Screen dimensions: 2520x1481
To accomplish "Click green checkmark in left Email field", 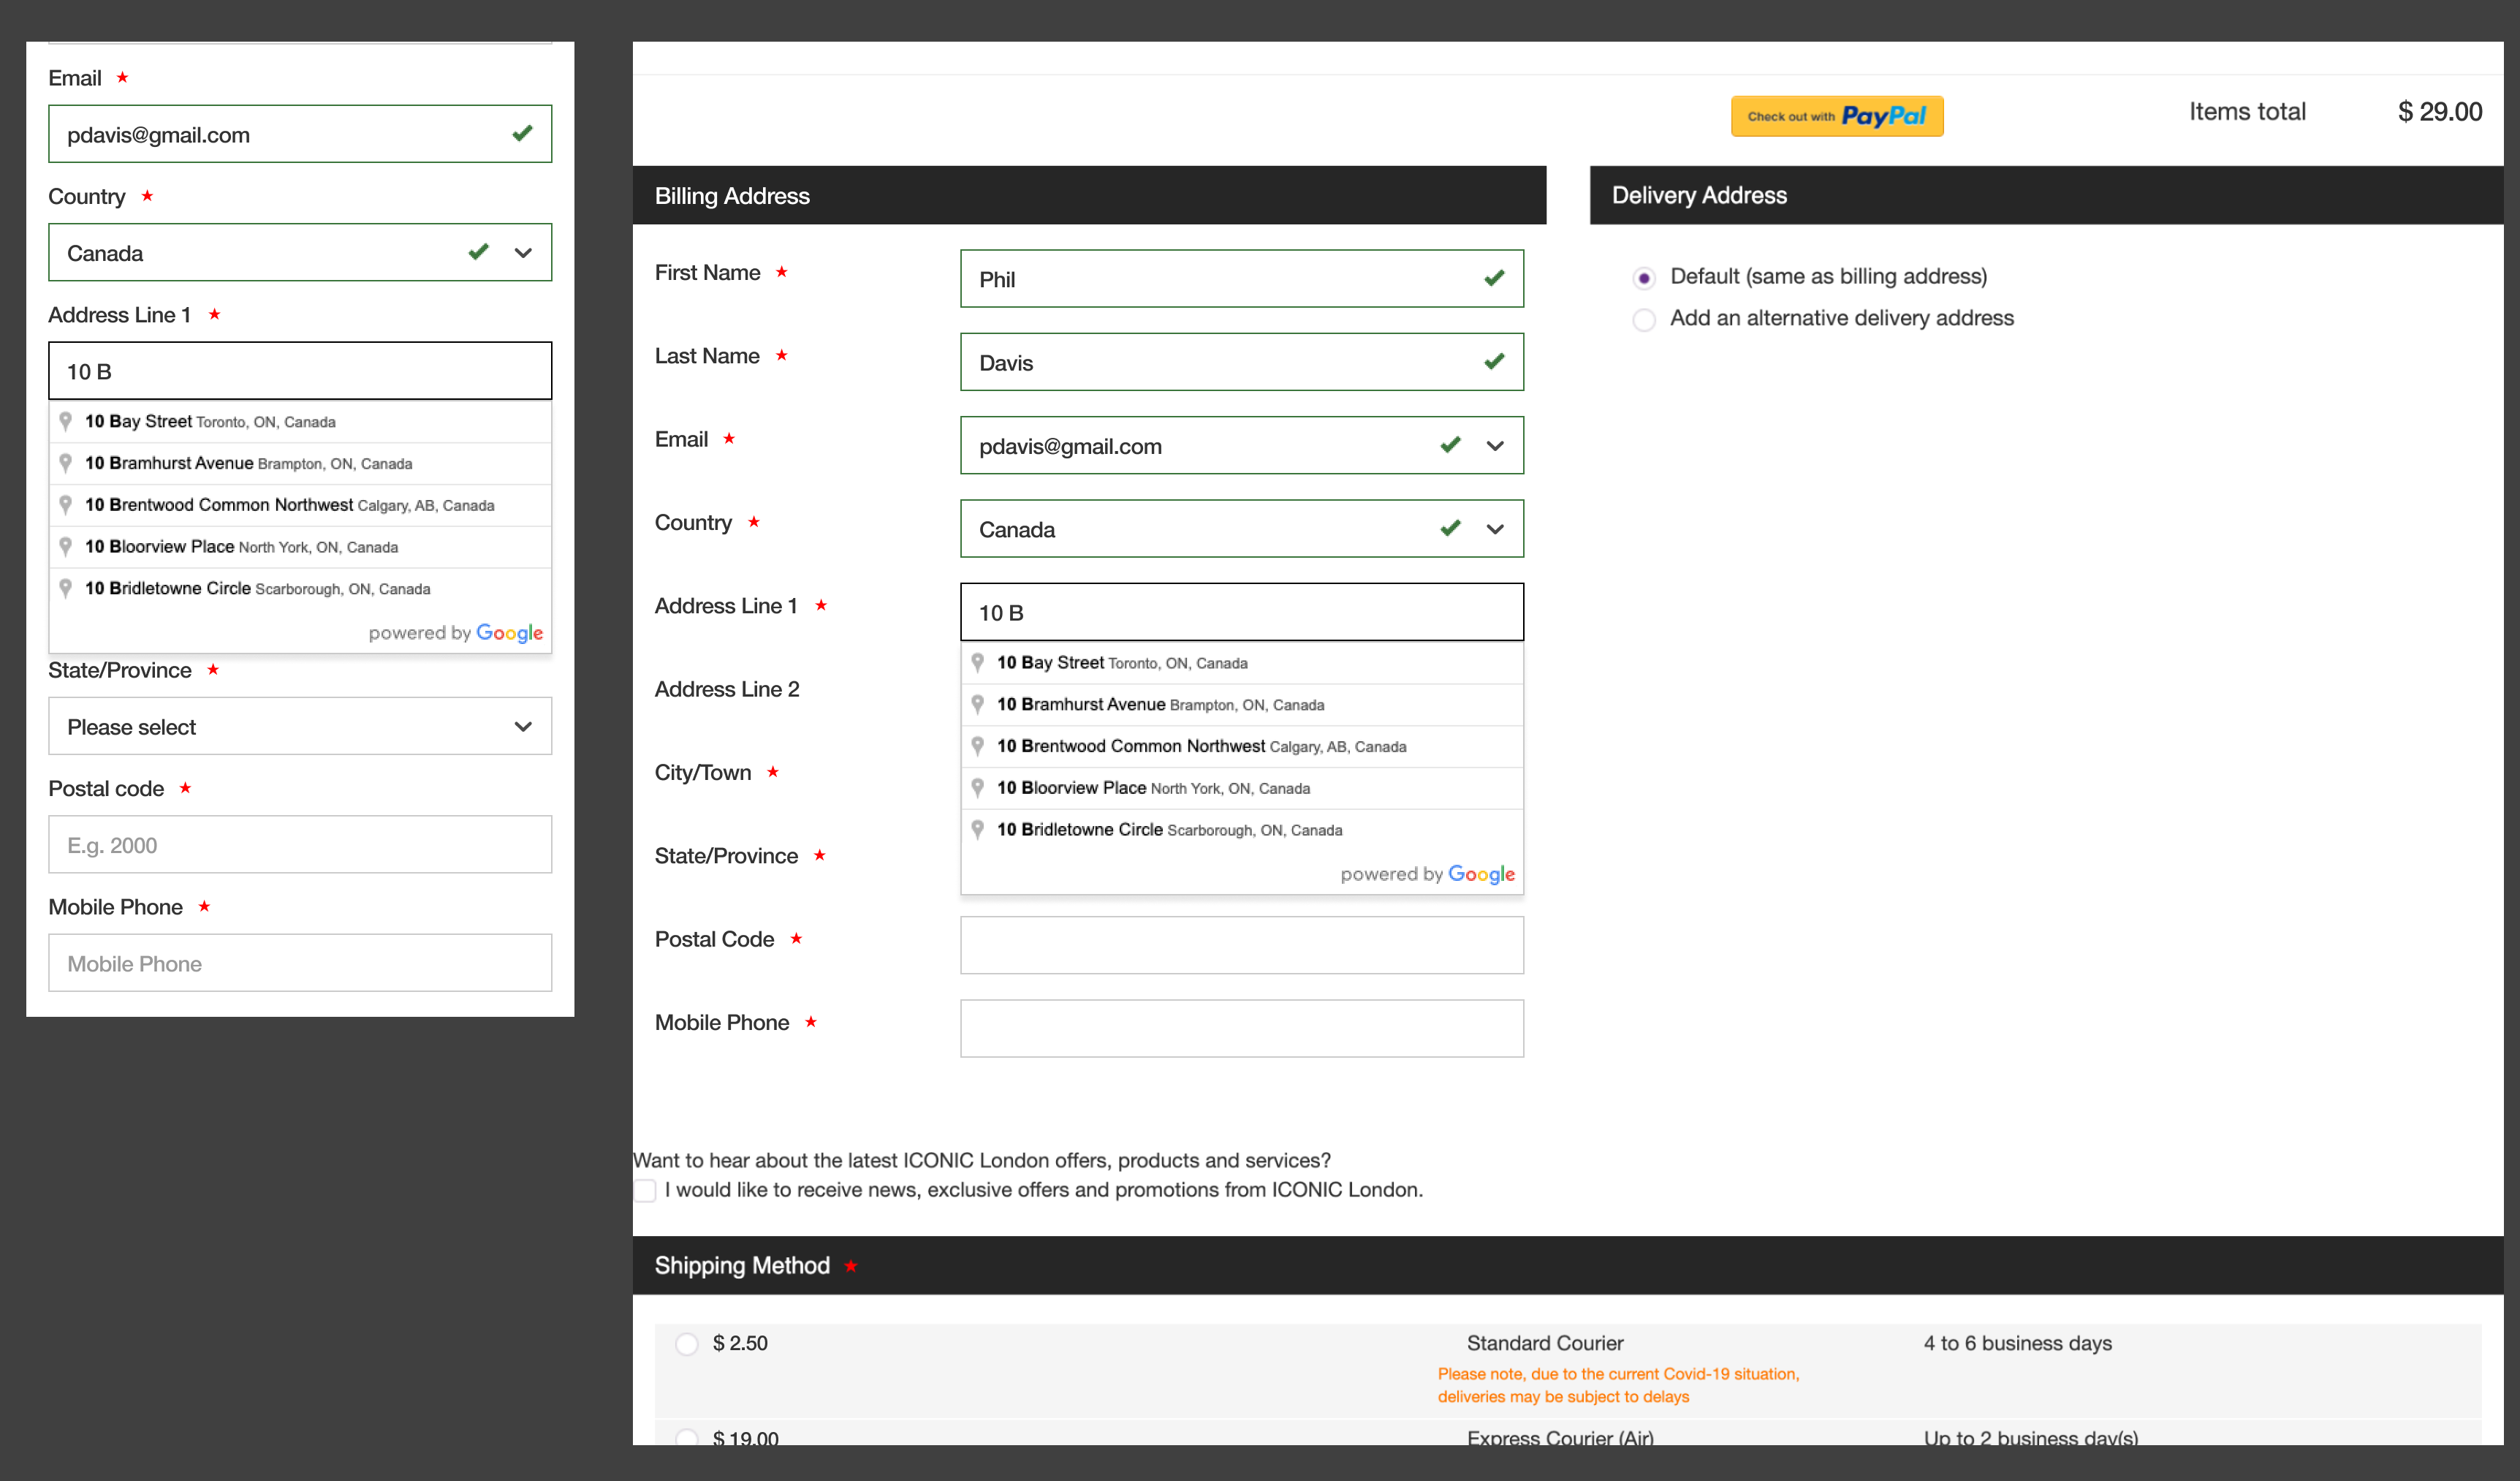I will pos(522,134).
